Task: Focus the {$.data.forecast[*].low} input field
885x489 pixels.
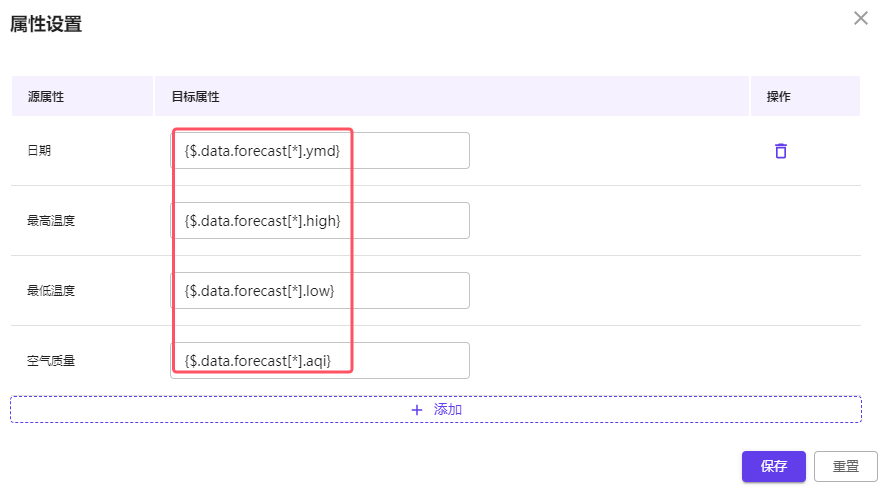Action: coord(320,291)
